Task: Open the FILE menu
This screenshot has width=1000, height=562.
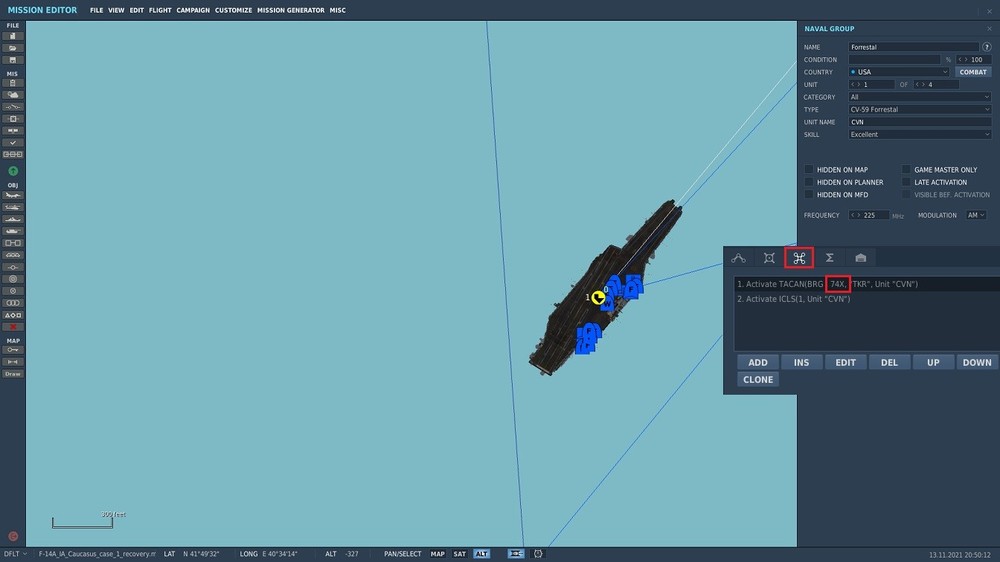Action: 96,10
